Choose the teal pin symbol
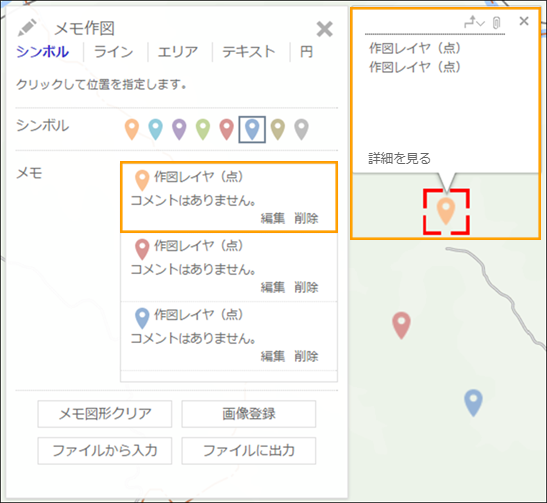The height and width of the screenshot is (503, 547). point(156,129)
